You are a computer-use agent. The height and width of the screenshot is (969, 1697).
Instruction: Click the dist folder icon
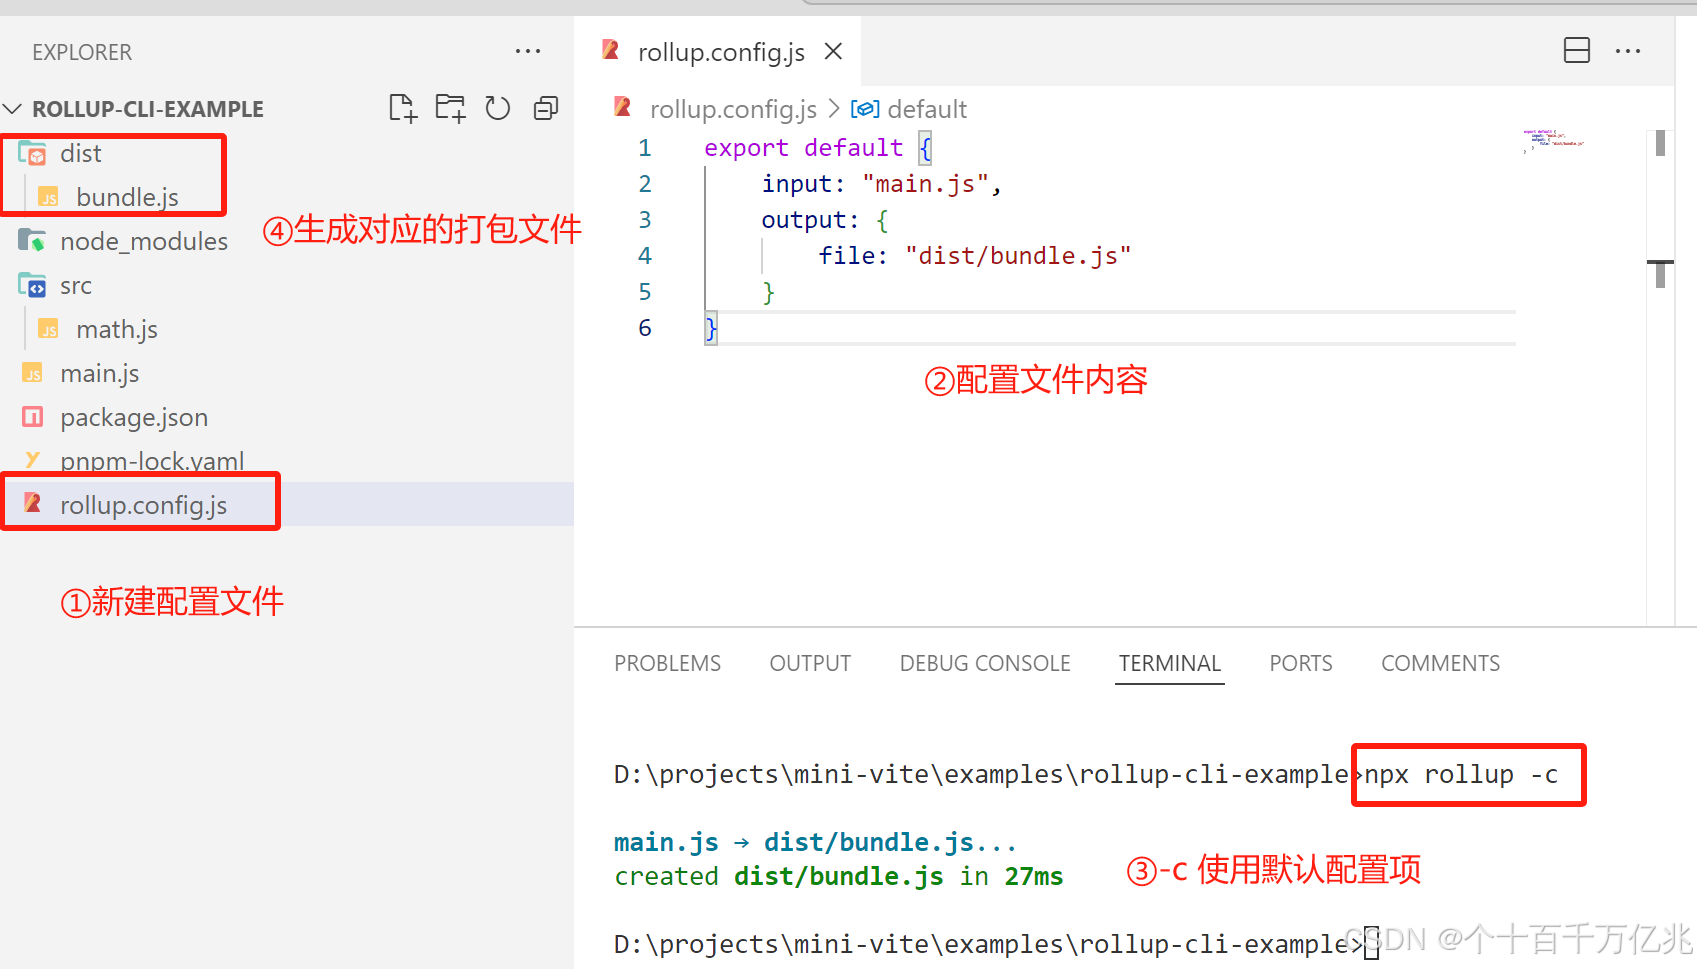(32, 153)
